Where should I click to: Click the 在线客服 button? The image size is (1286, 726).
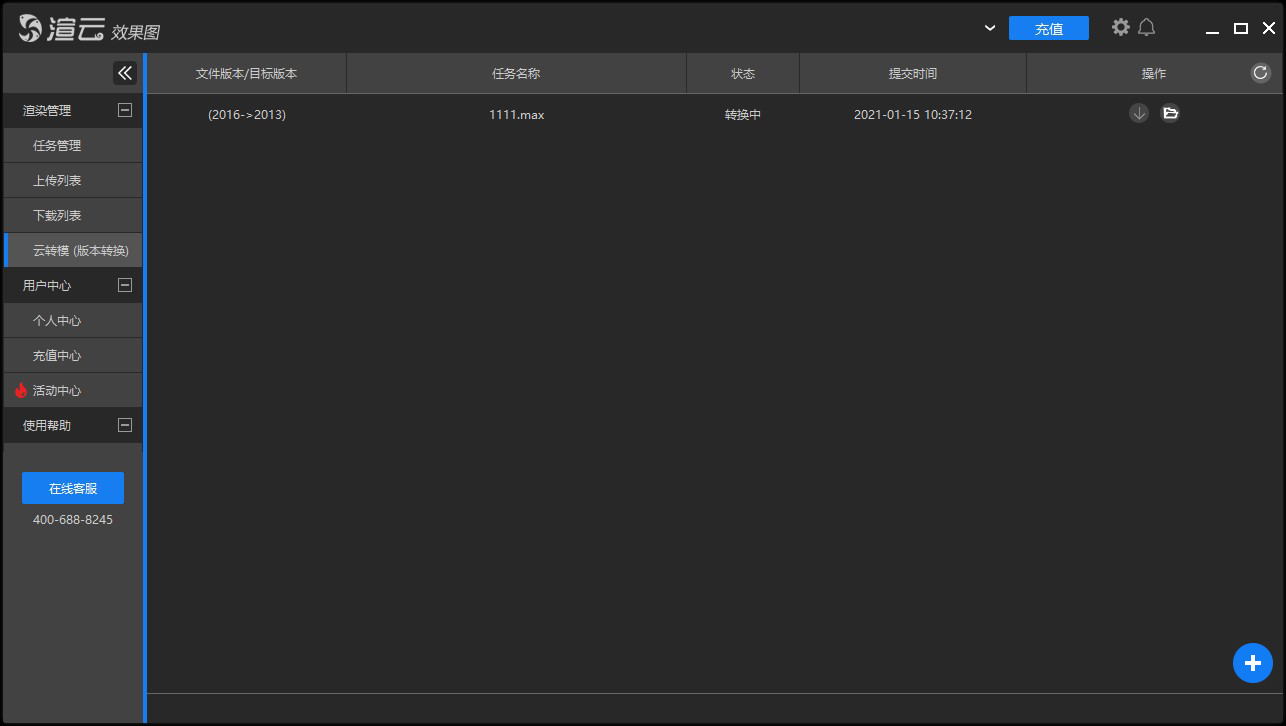(x=73, y=488)
